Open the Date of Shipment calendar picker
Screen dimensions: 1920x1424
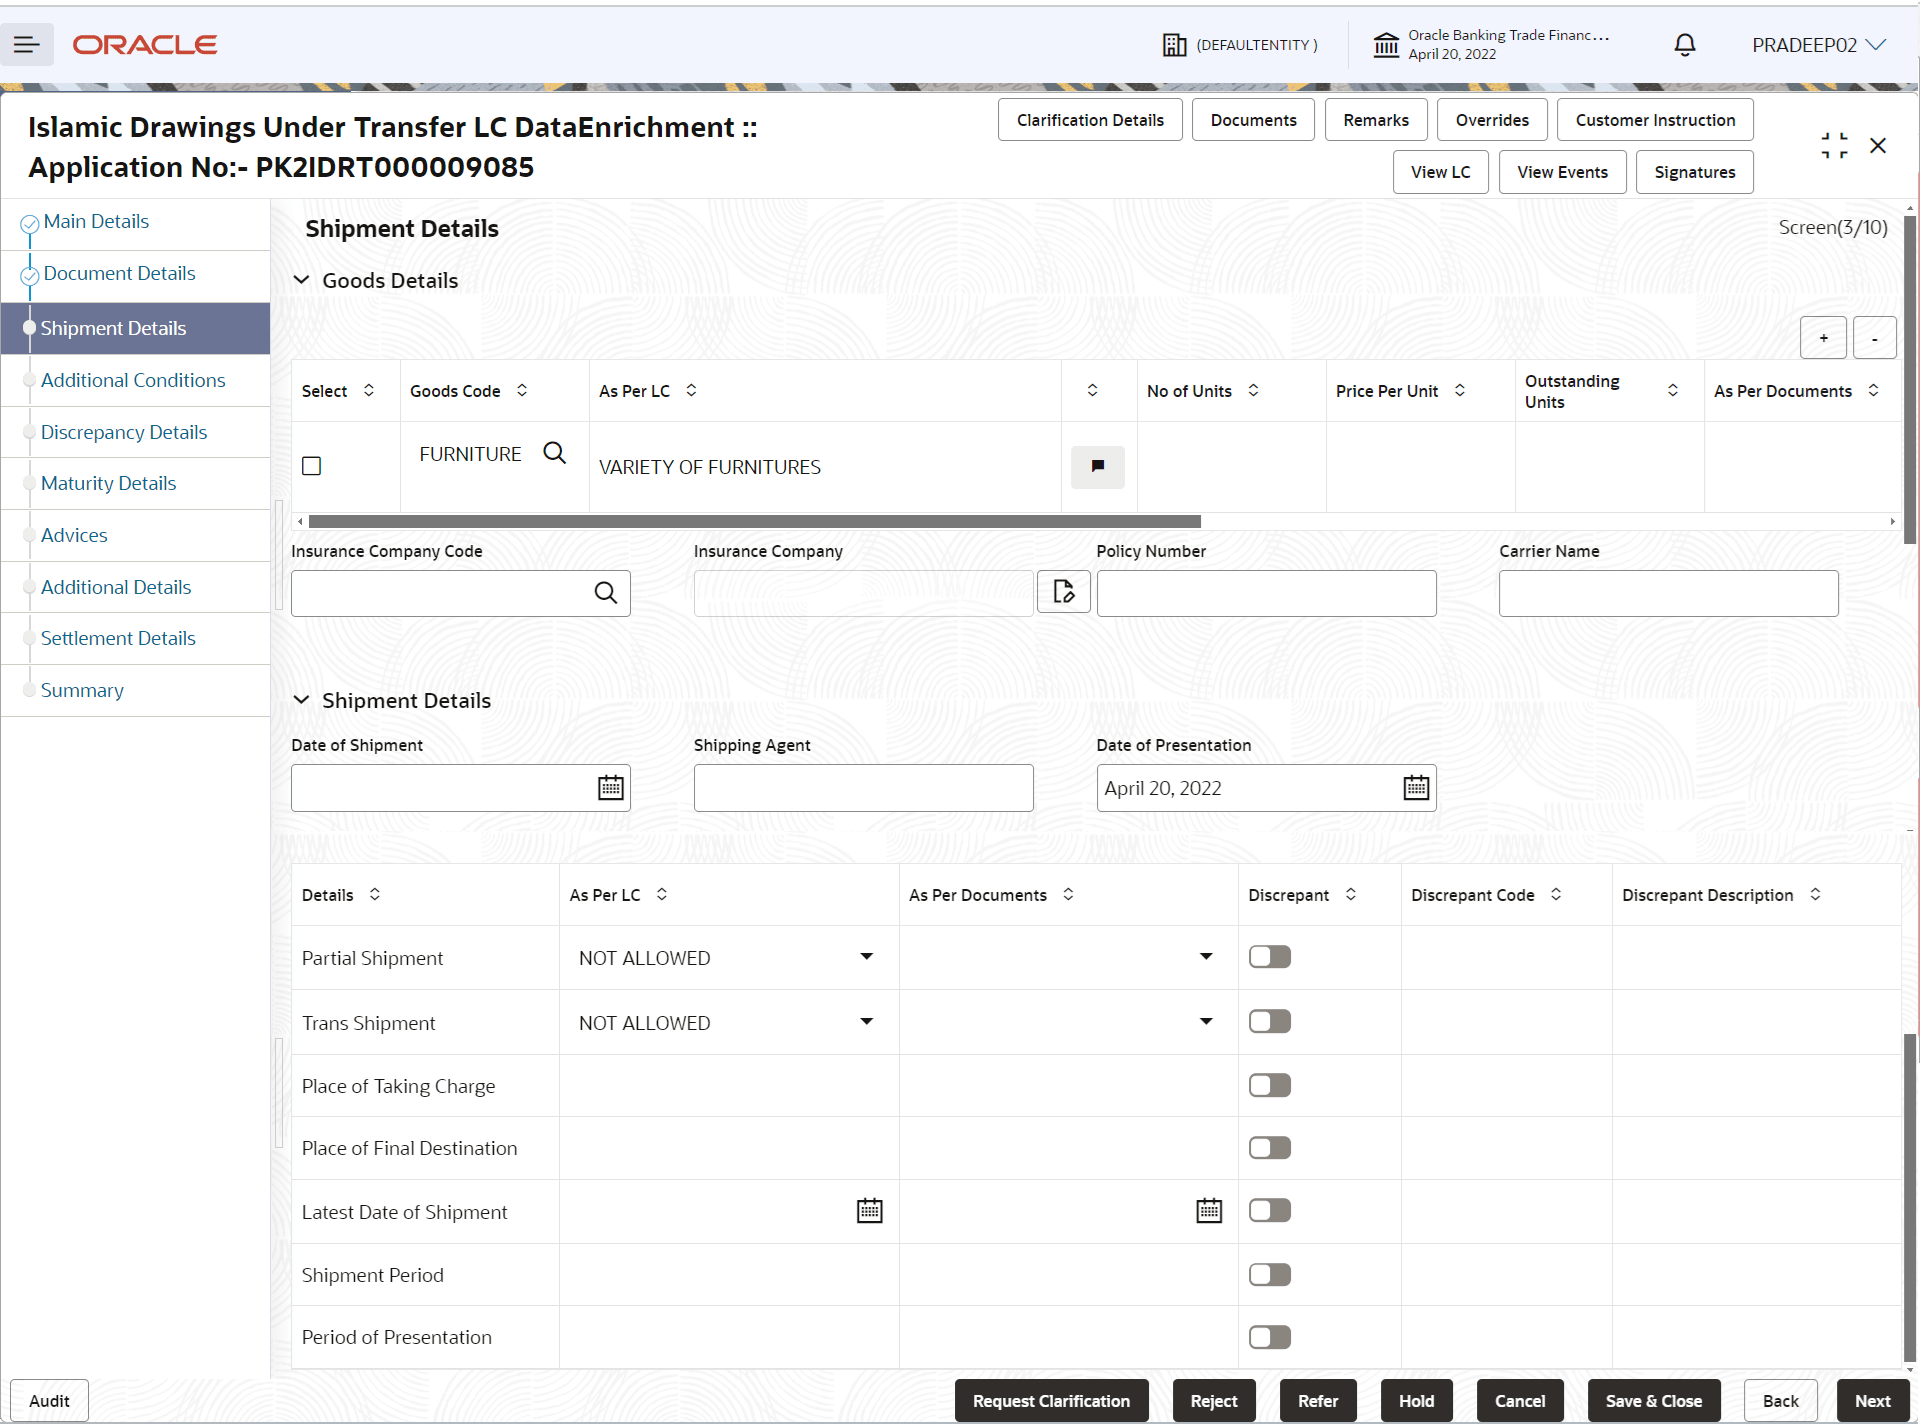609,787
